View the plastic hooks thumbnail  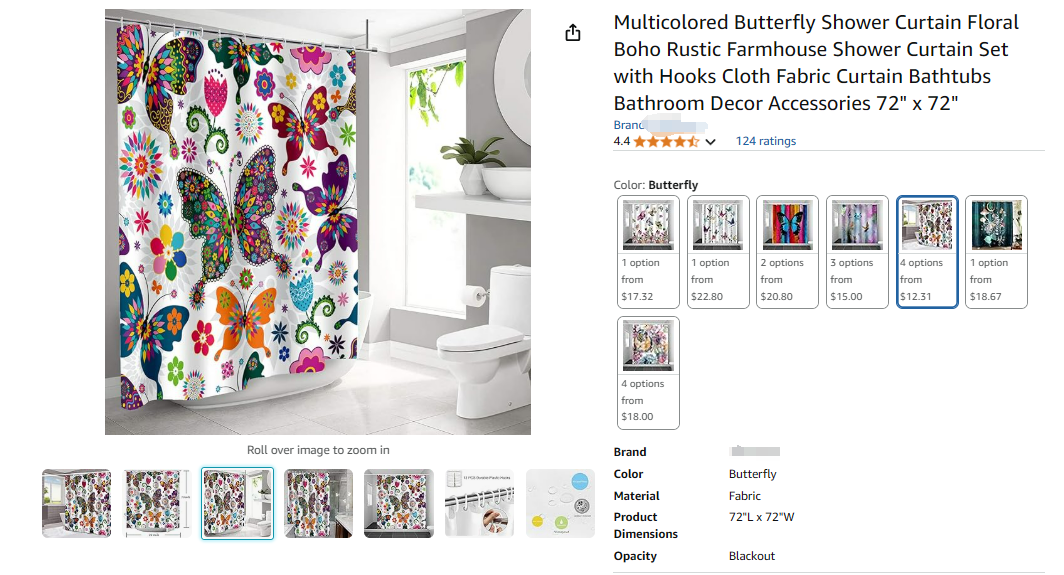point(479,504)
